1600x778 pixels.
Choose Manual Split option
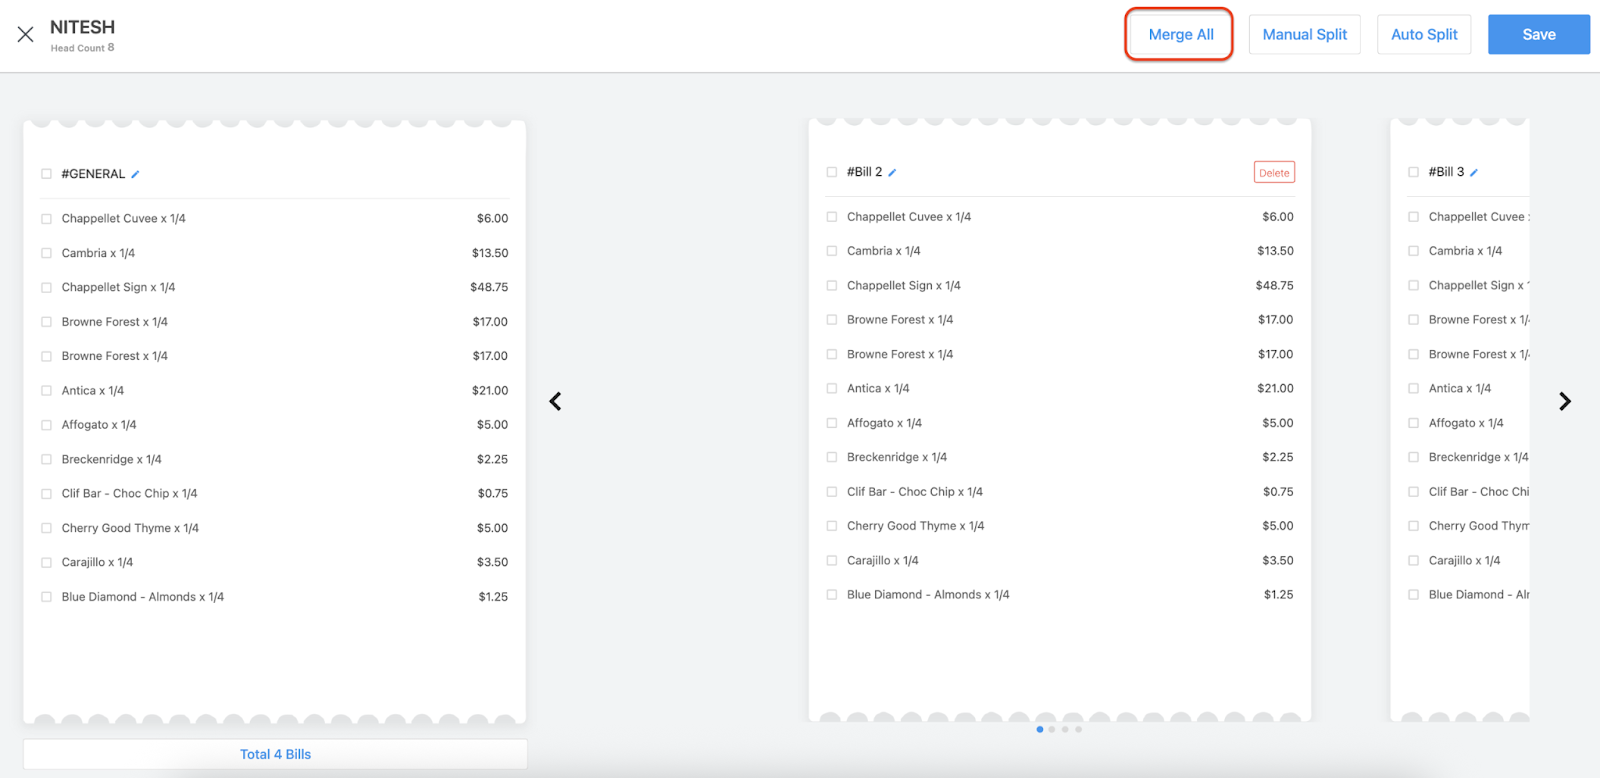coord(1304,35)
